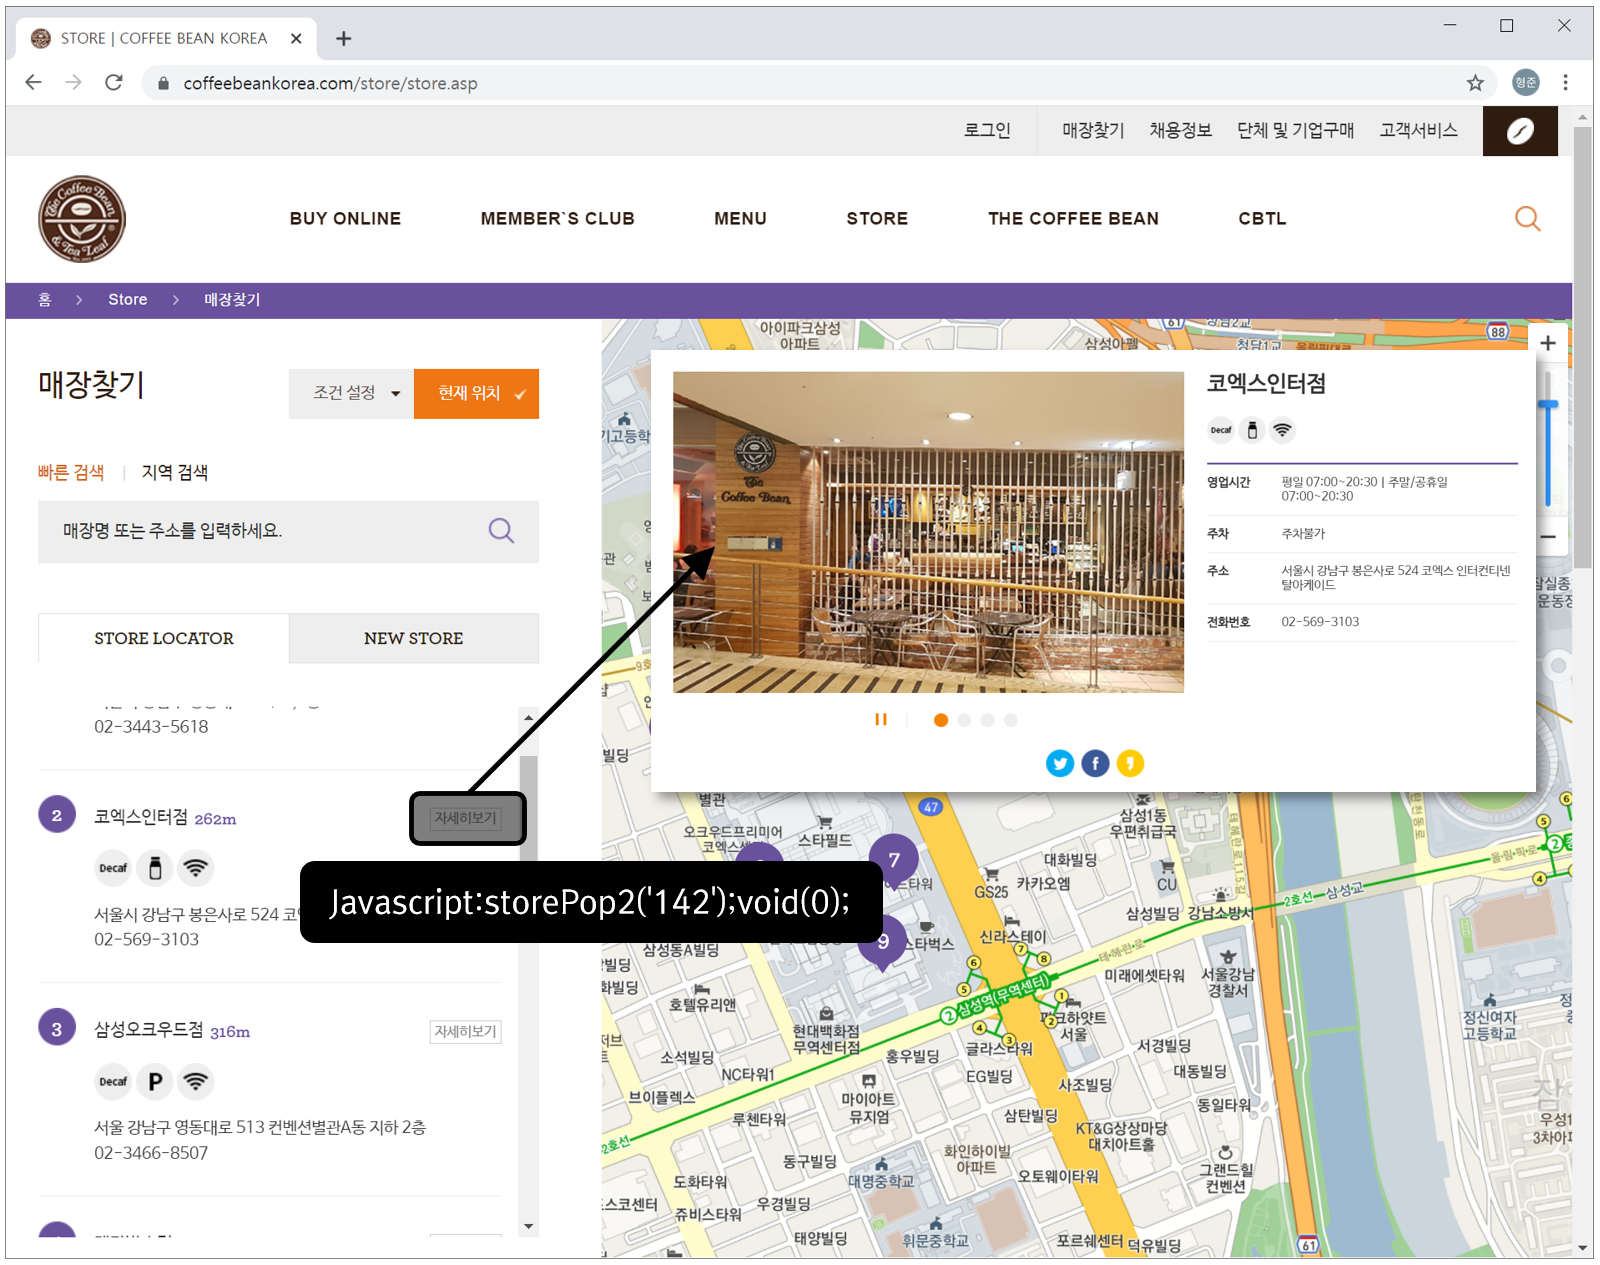Go back in browser history

click(33, 82)
